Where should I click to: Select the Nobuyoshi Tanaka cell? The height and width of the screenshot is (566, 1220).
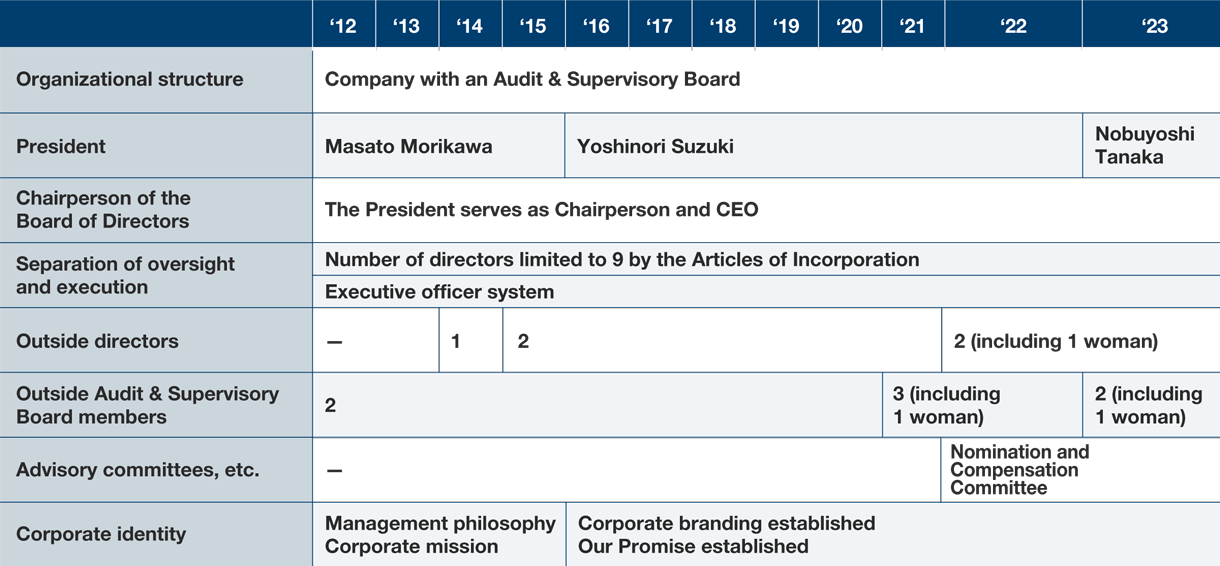pyautogui.click(x=1152, y=146)
